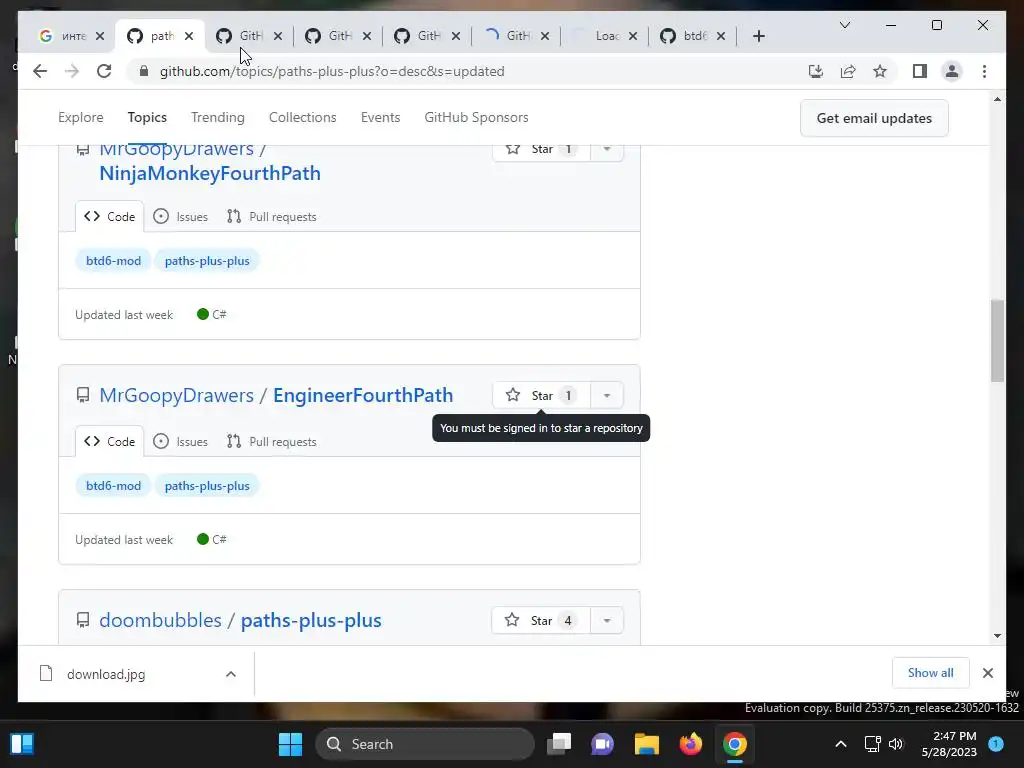This screenshot has height=768, width=1024.
Task: Open the volume control in system tray
Action: (896, 744)
